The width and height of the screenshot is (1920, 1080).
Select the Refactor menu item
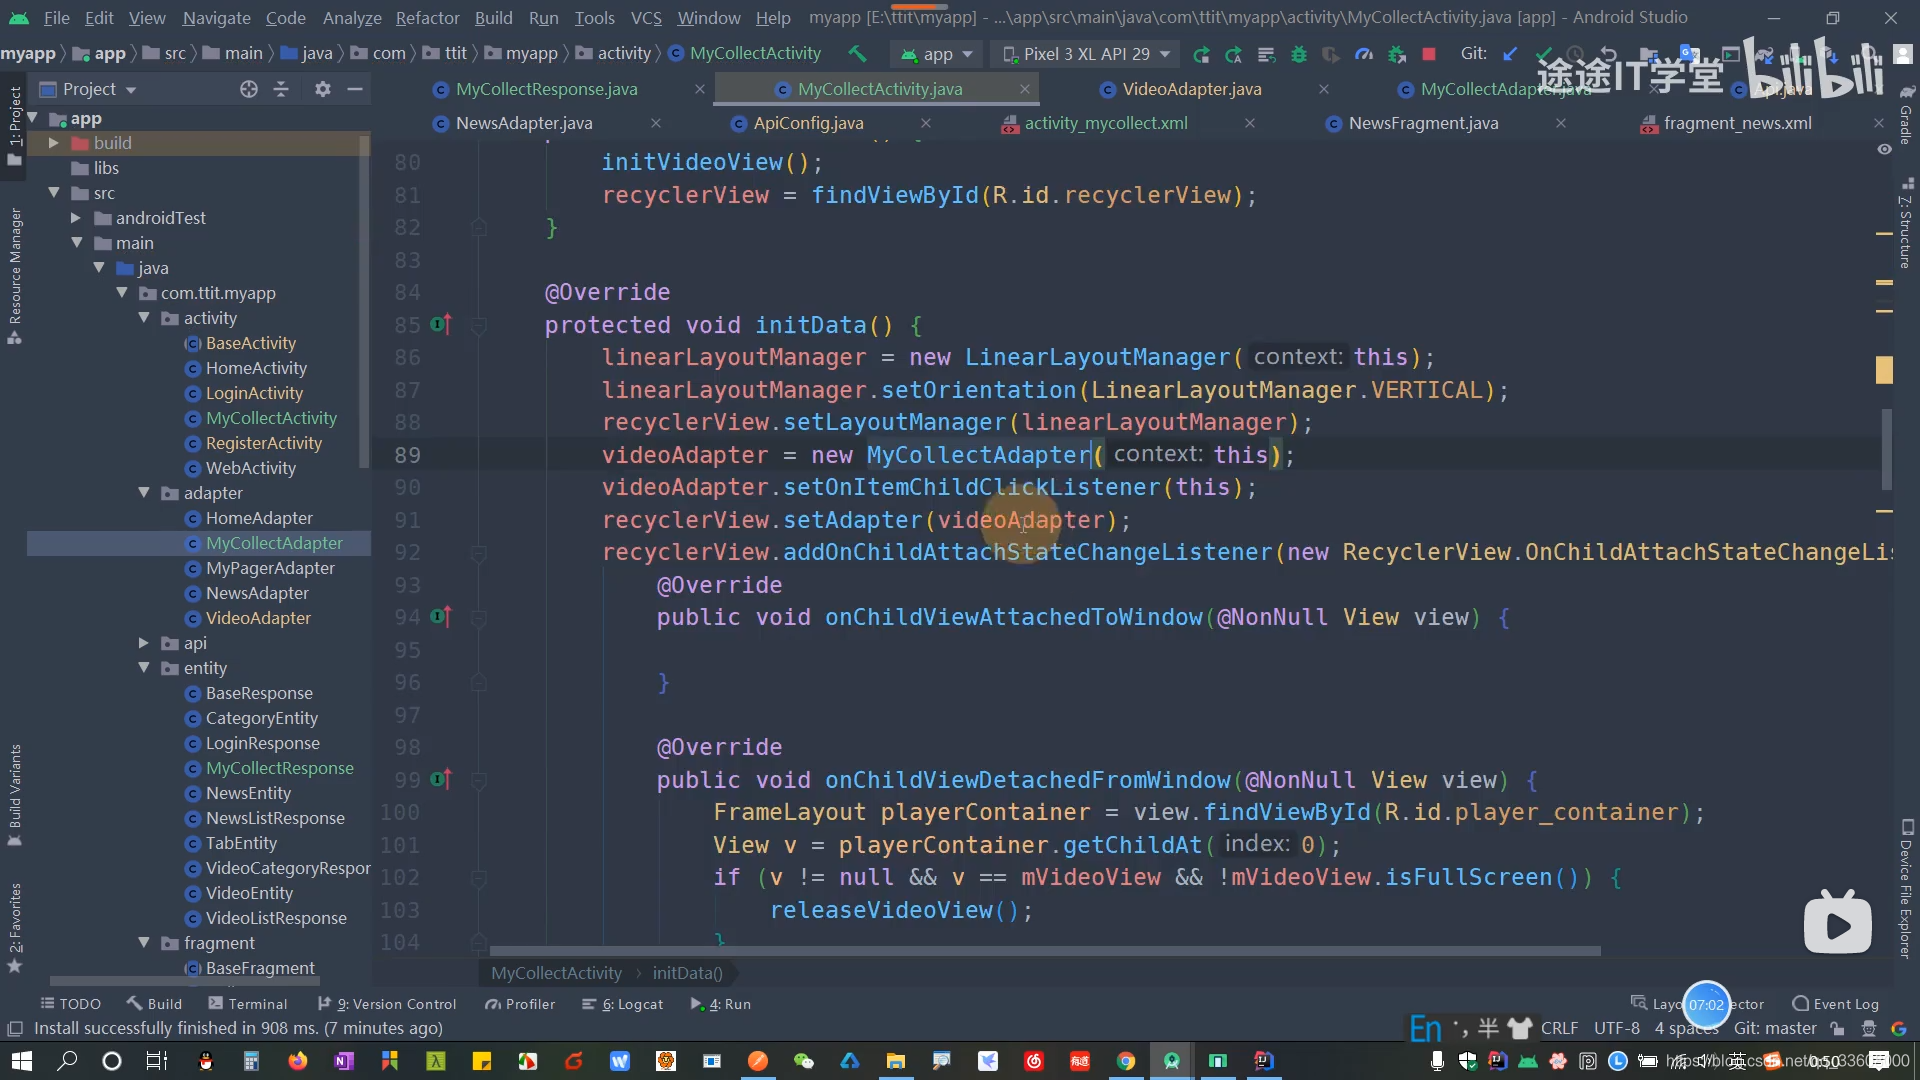click(x=426, y=17)
